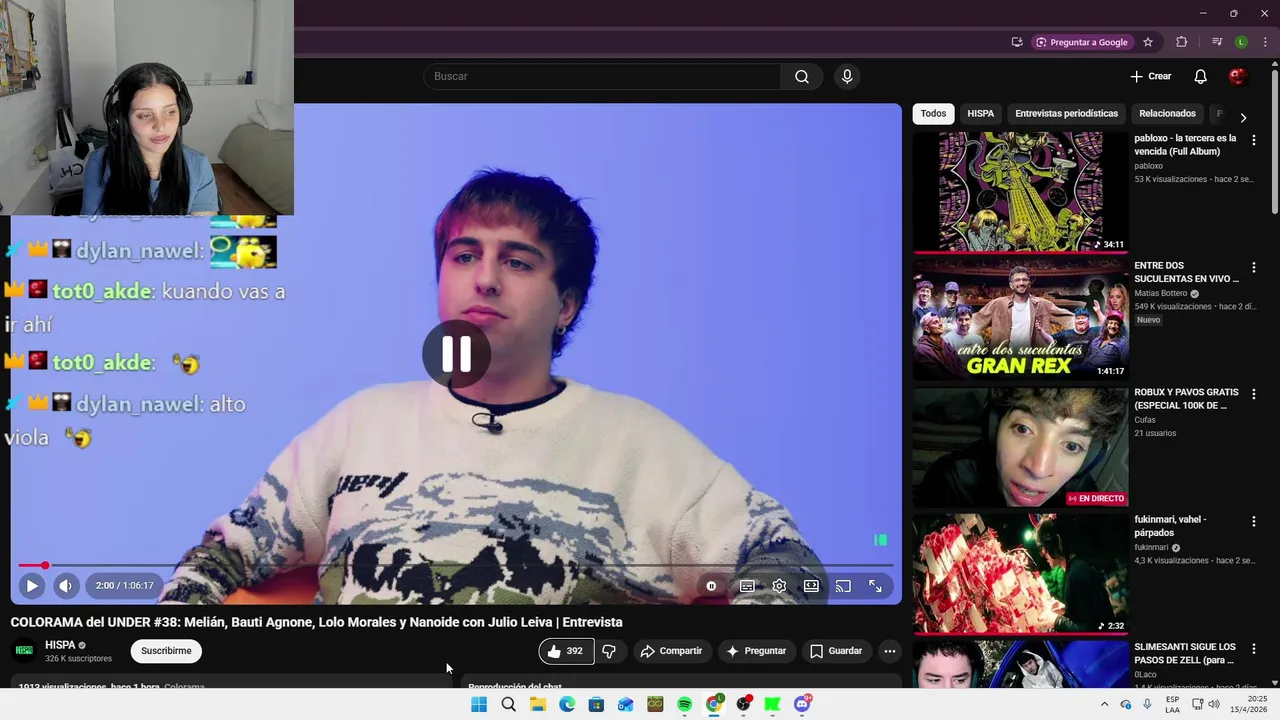This screenshot has width=1280, height=720.
Task: Open the Chrome profile avatar L
Action: pos(1241,42)
